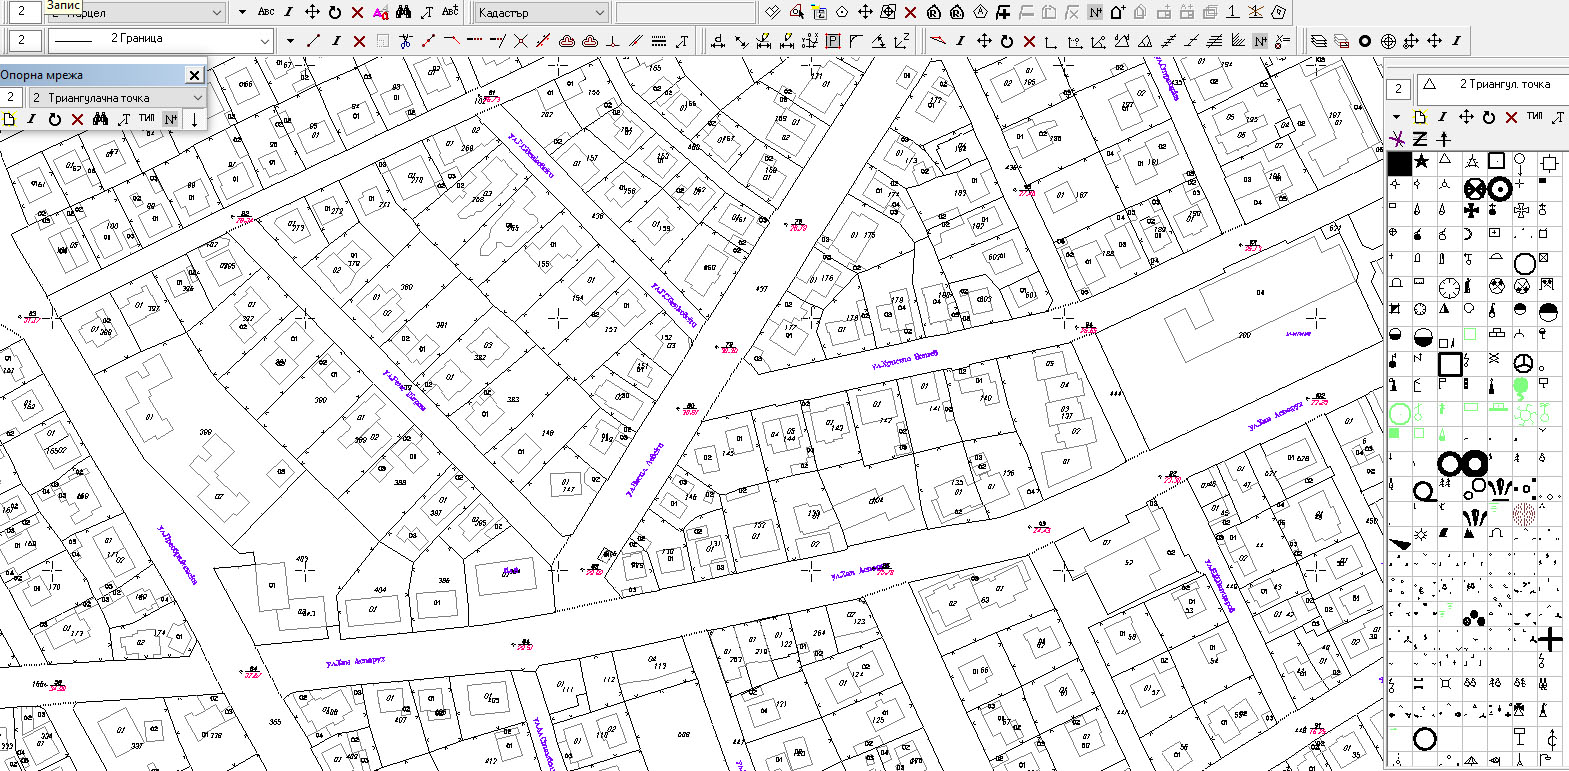Select the magnifier Q symbol in palette

1425,491
